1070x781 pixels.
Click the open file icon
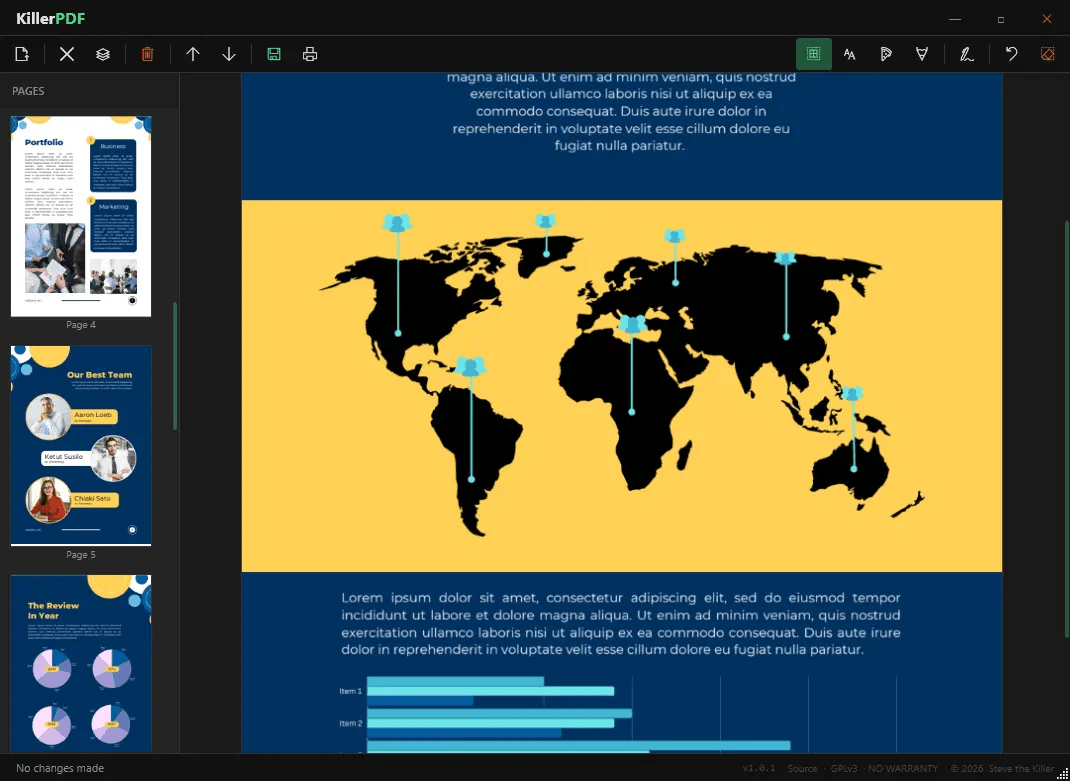pyautogui.click(x=22, y=54)
